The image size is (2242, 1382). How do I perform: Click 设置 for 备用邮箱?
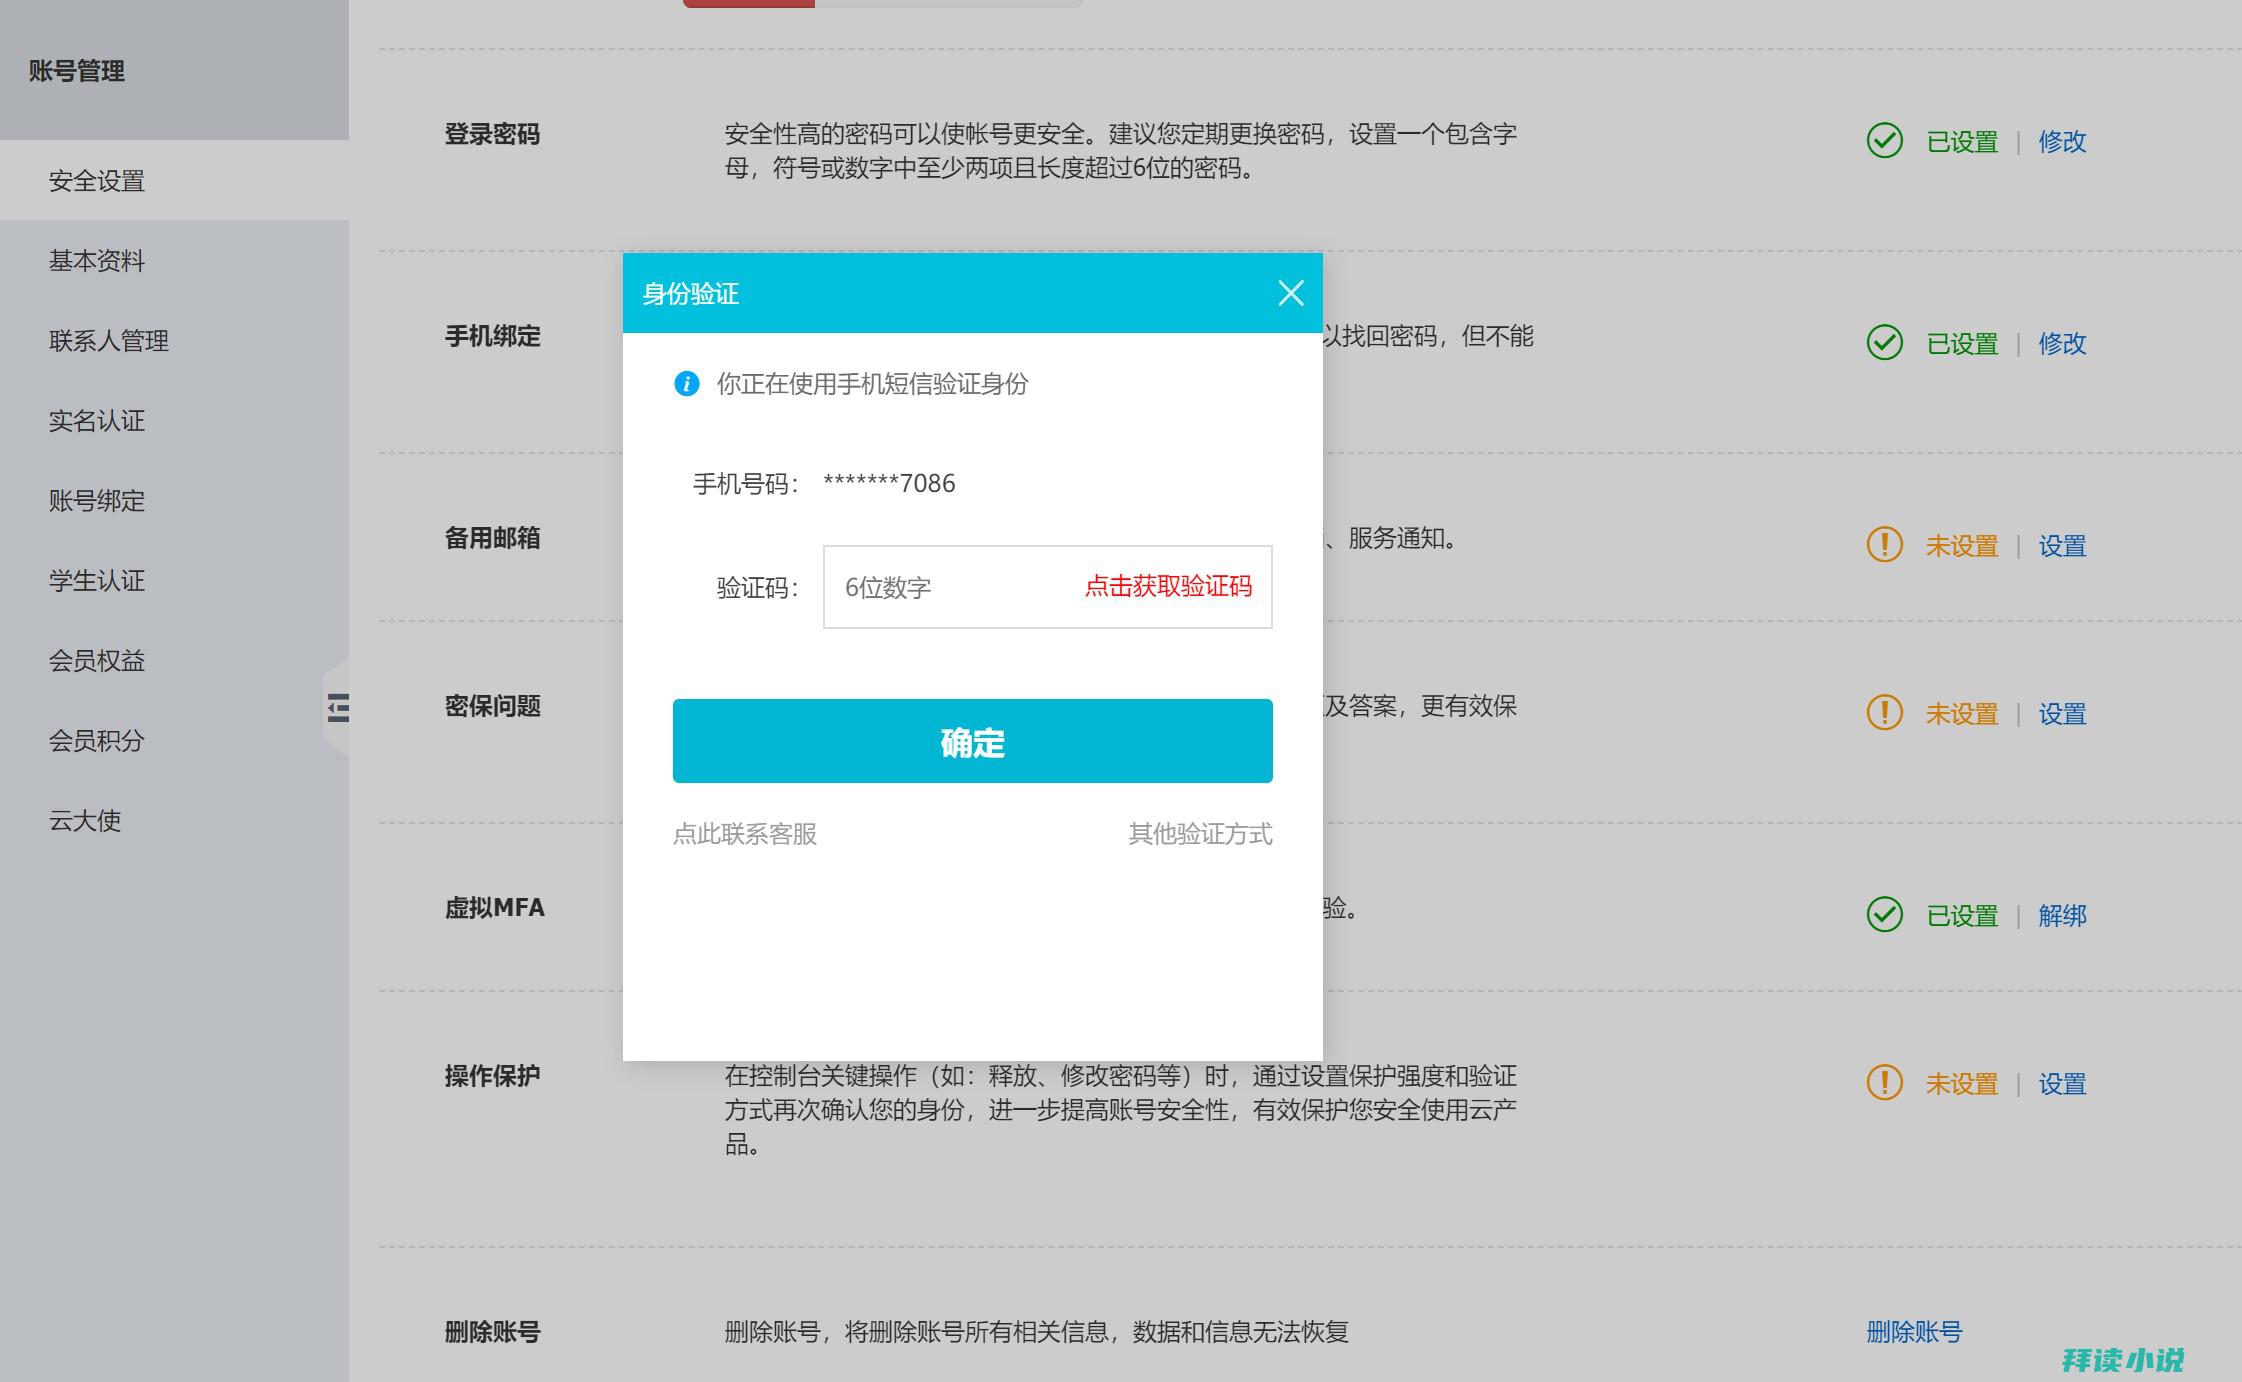pyautogui.click(x=2062, y=546)
